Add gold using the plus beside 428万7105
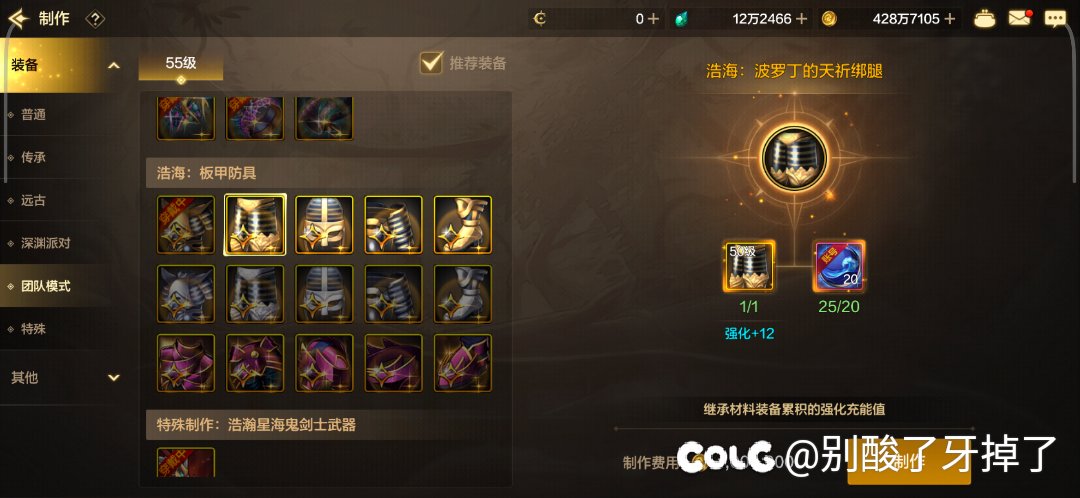The image size is (1080, 498). [x=950, y=19]
